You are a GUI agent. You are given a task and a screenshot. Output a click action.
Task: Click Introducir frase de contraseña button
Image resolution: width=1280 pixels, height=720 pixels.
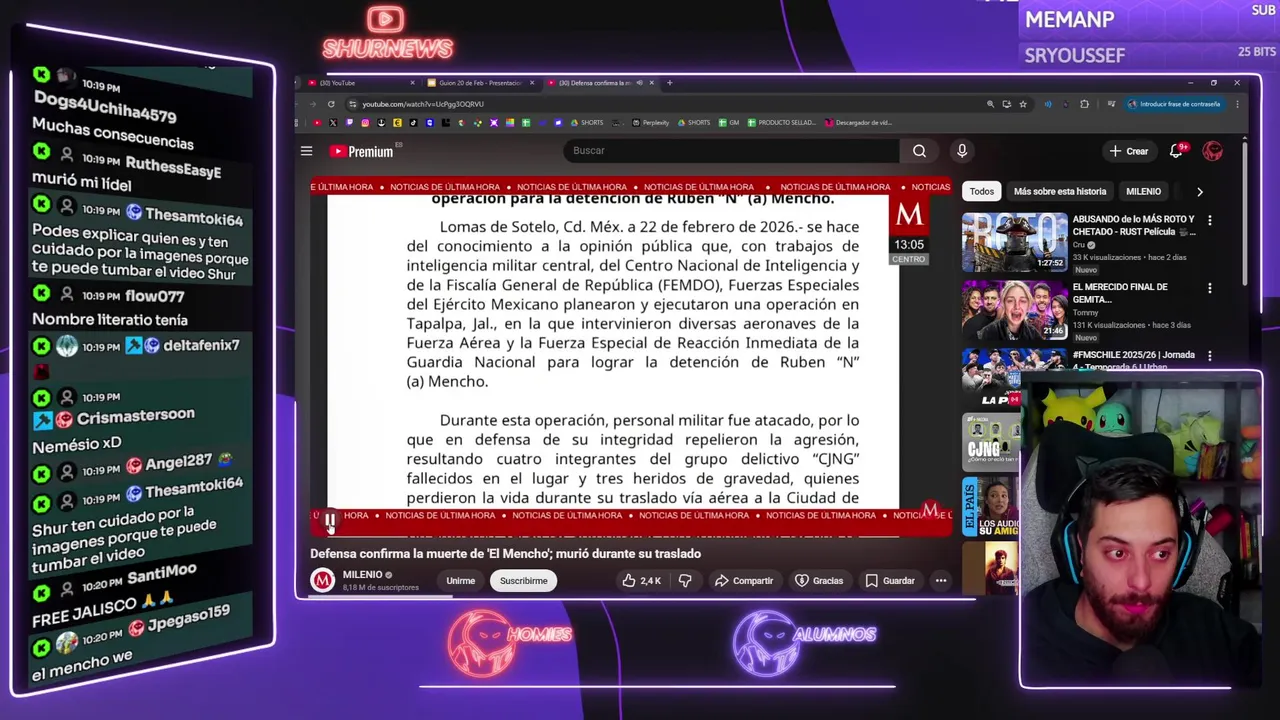tap(1175, 104)
